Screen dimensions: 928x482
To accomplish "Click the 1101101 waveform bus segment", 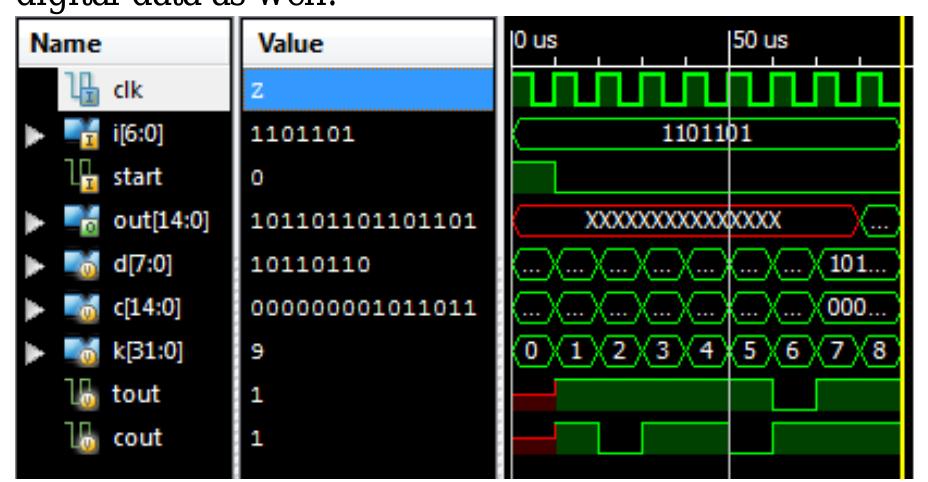I will pos(706,134).
